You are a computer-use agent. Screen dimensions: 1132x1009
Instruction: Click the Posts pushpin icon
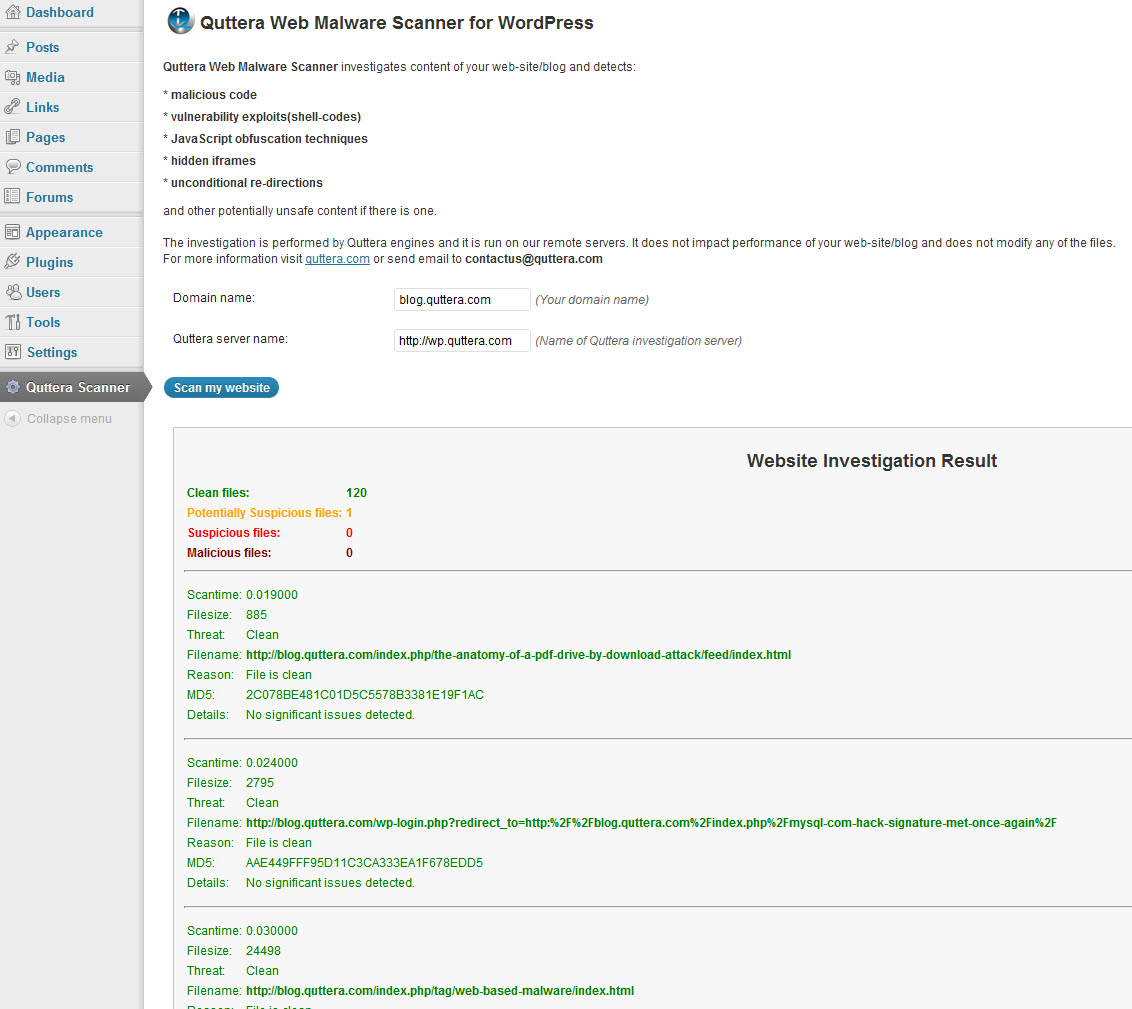point(12,47)
